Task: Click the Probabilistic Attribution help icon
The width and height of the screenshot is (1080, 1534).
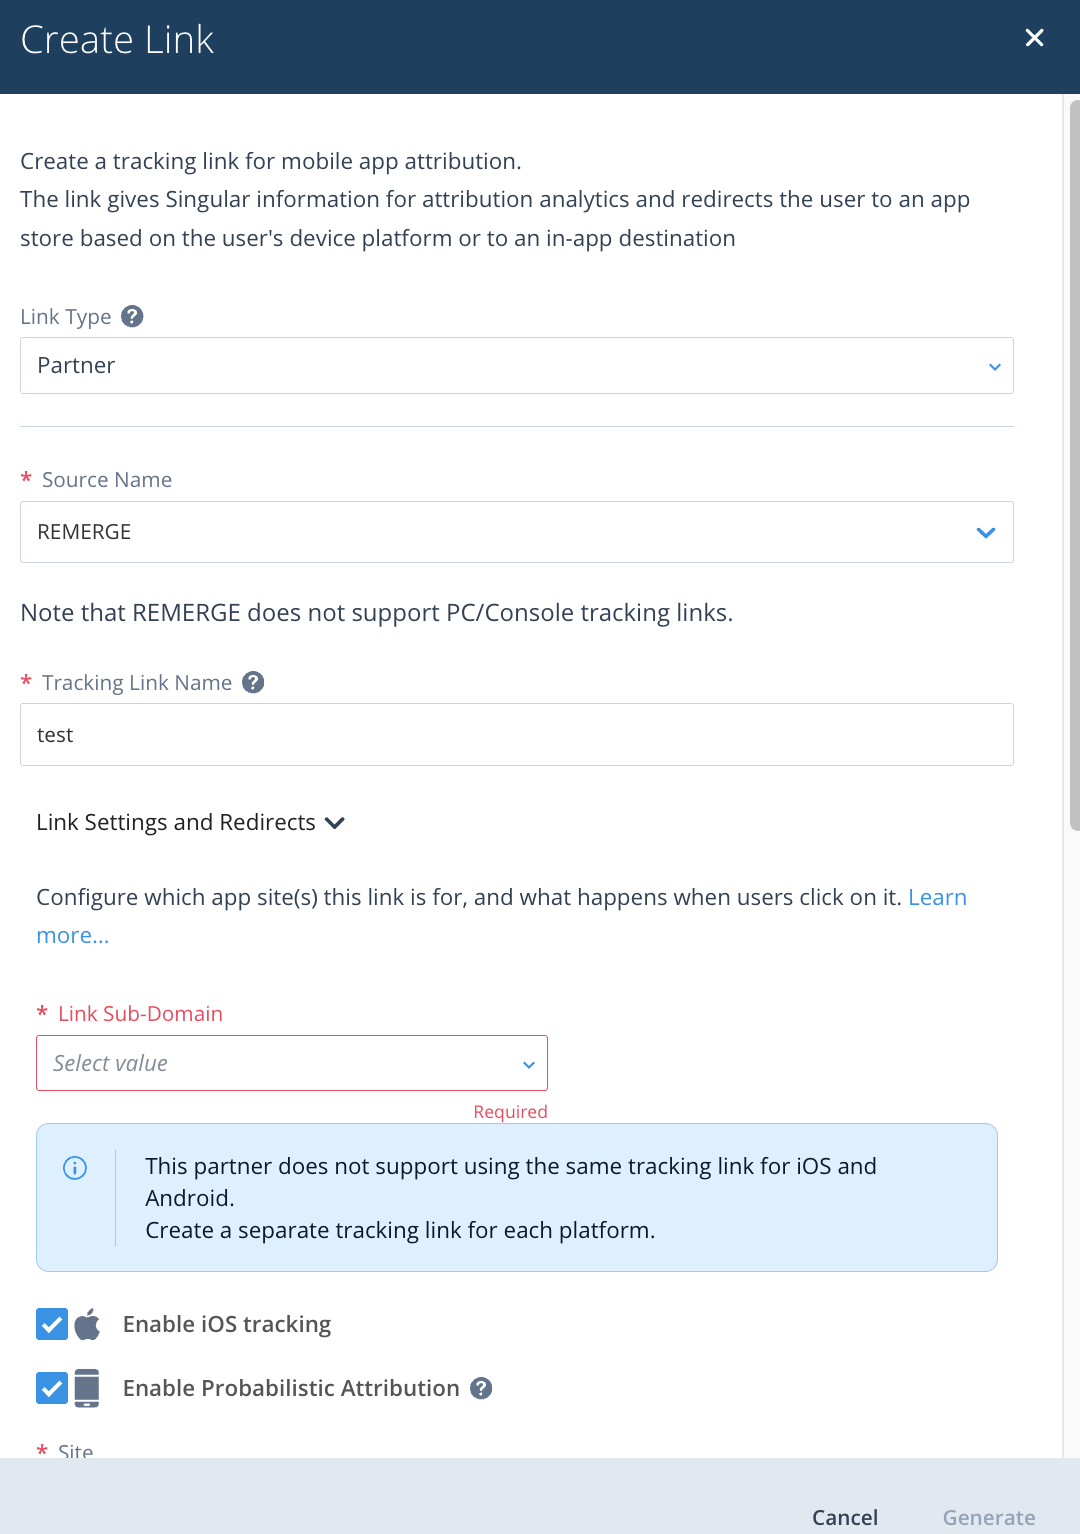Action: click(x=481, y=1388)
